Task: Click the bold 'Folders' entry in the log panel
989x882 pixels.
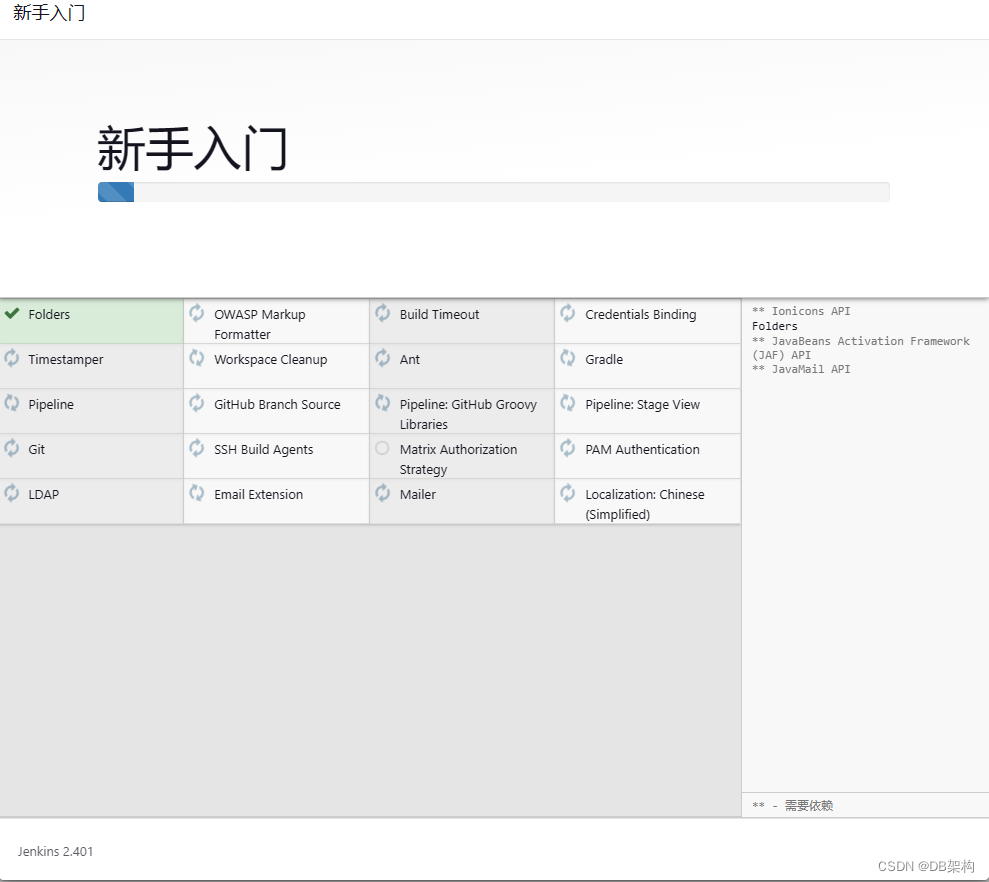Action: point(775,326)
